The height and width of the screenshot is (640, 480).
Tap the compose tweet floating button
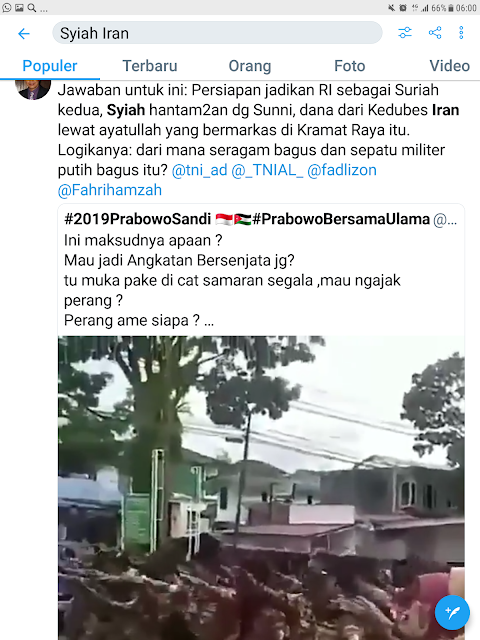pyautogui.click(x=452, y=612)
